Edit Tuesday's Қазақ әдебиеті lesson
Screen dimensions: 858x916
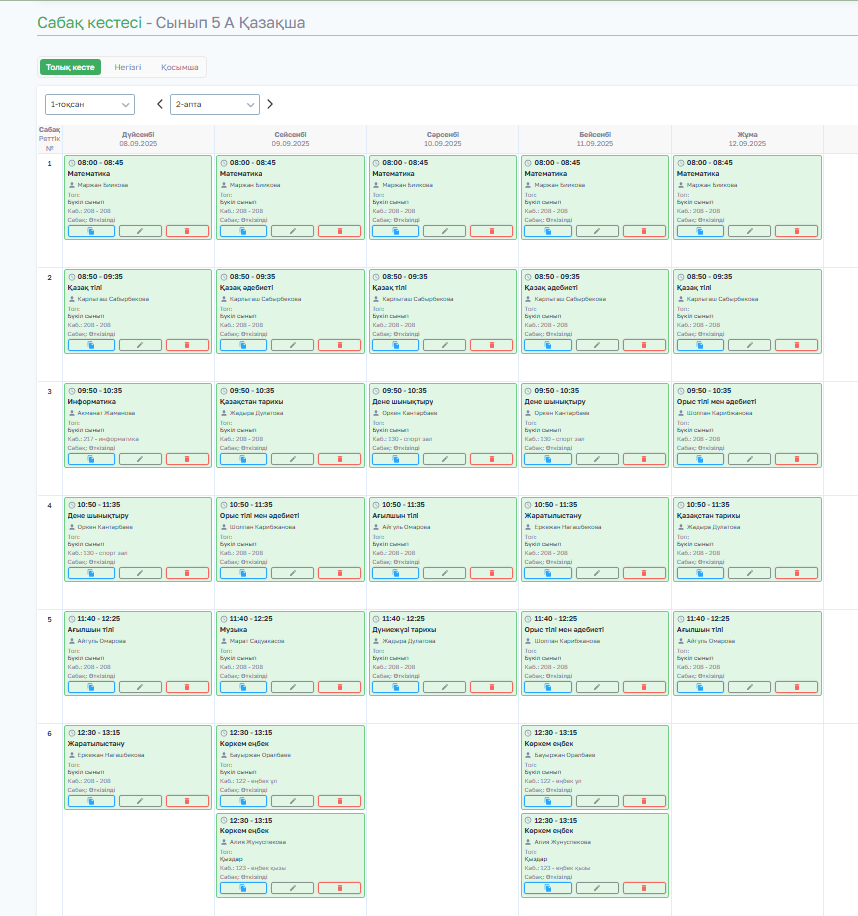[x=293, y=345]
